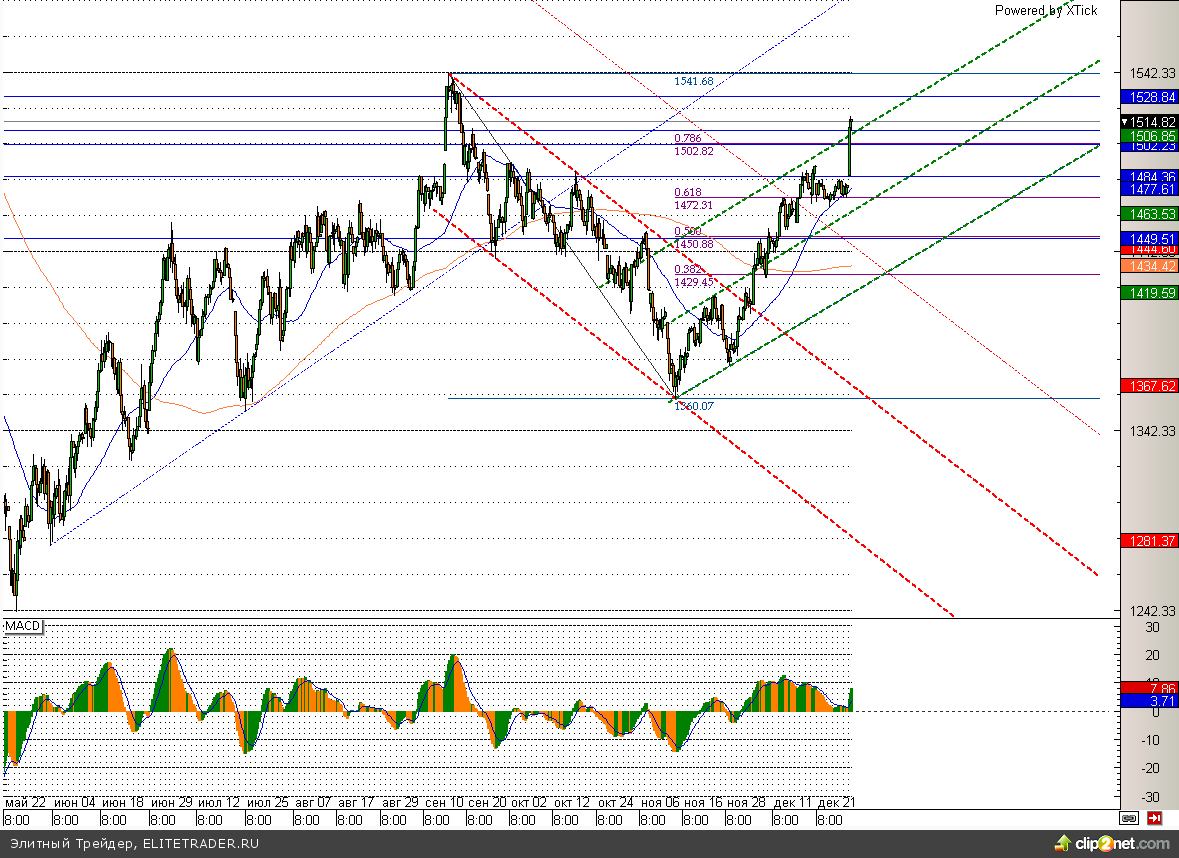Click the chain link icon below the chart
Viewport: 1179px width, 858px height.
[x=1128, y=818]
